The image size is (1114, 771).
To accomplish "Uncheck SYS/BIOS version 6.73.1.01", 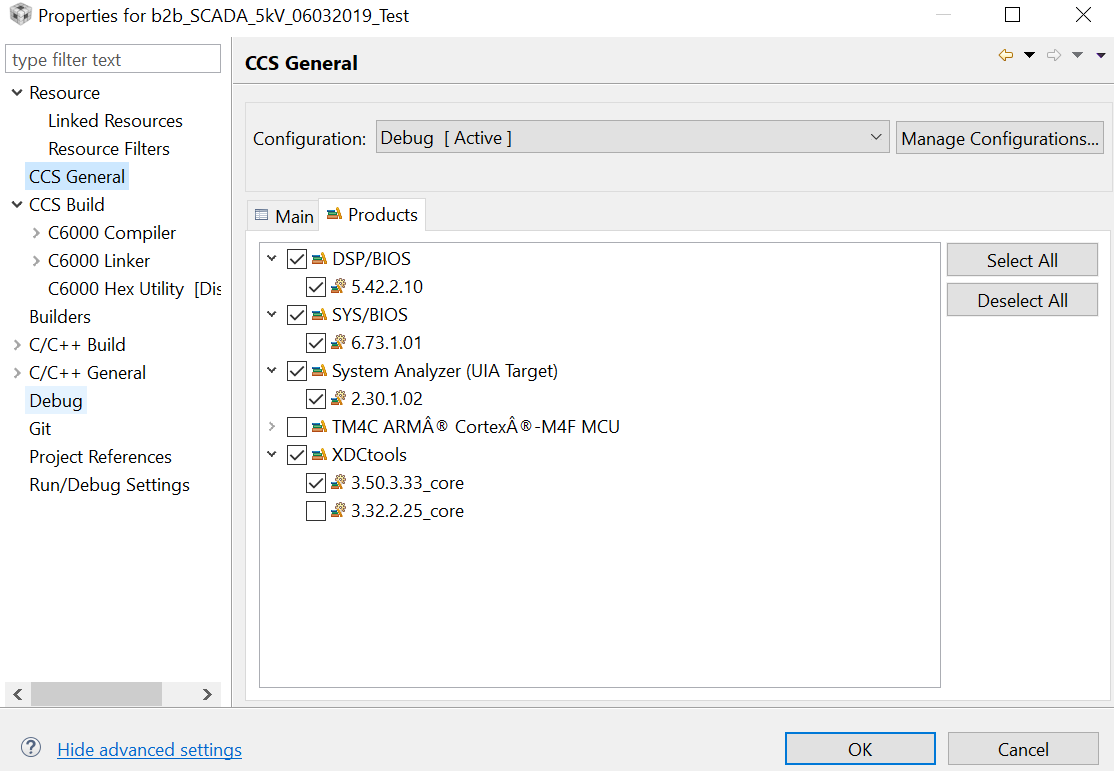I will tap(316, 342).
